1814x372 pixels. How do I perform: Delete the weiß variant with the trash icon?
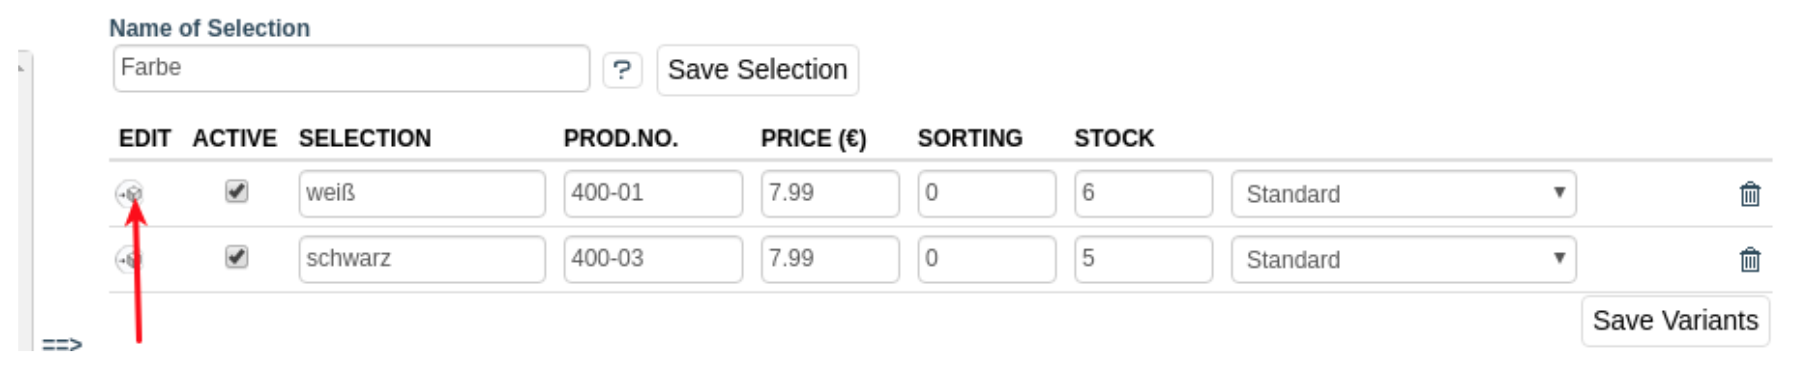[1749, 194]
